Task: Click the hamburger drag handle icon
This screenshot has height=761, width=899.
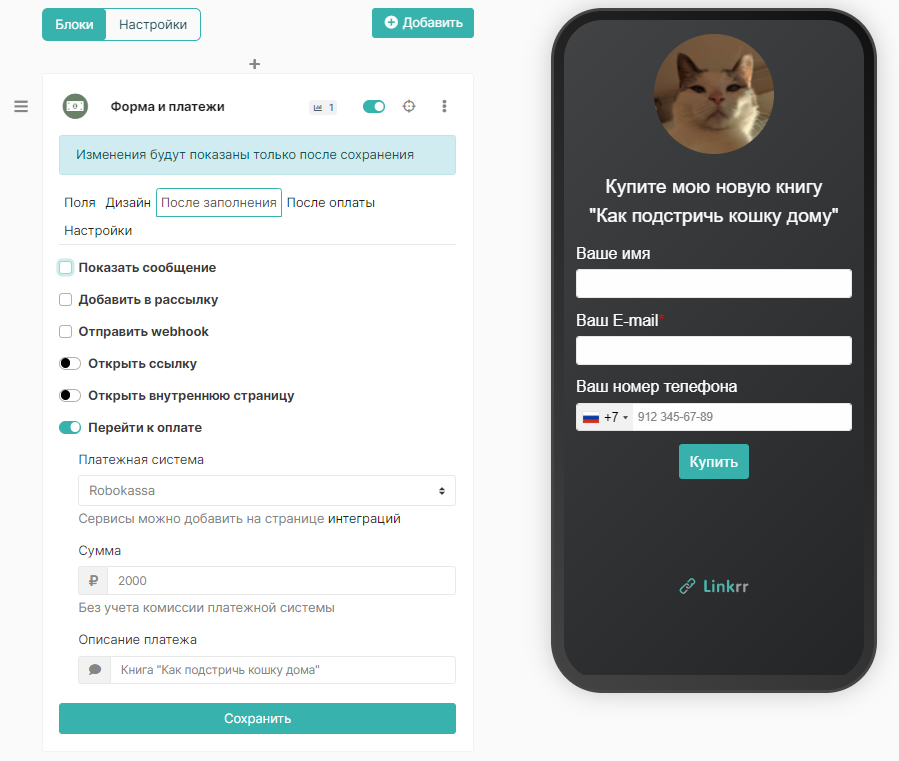Action: coord(21,106)
